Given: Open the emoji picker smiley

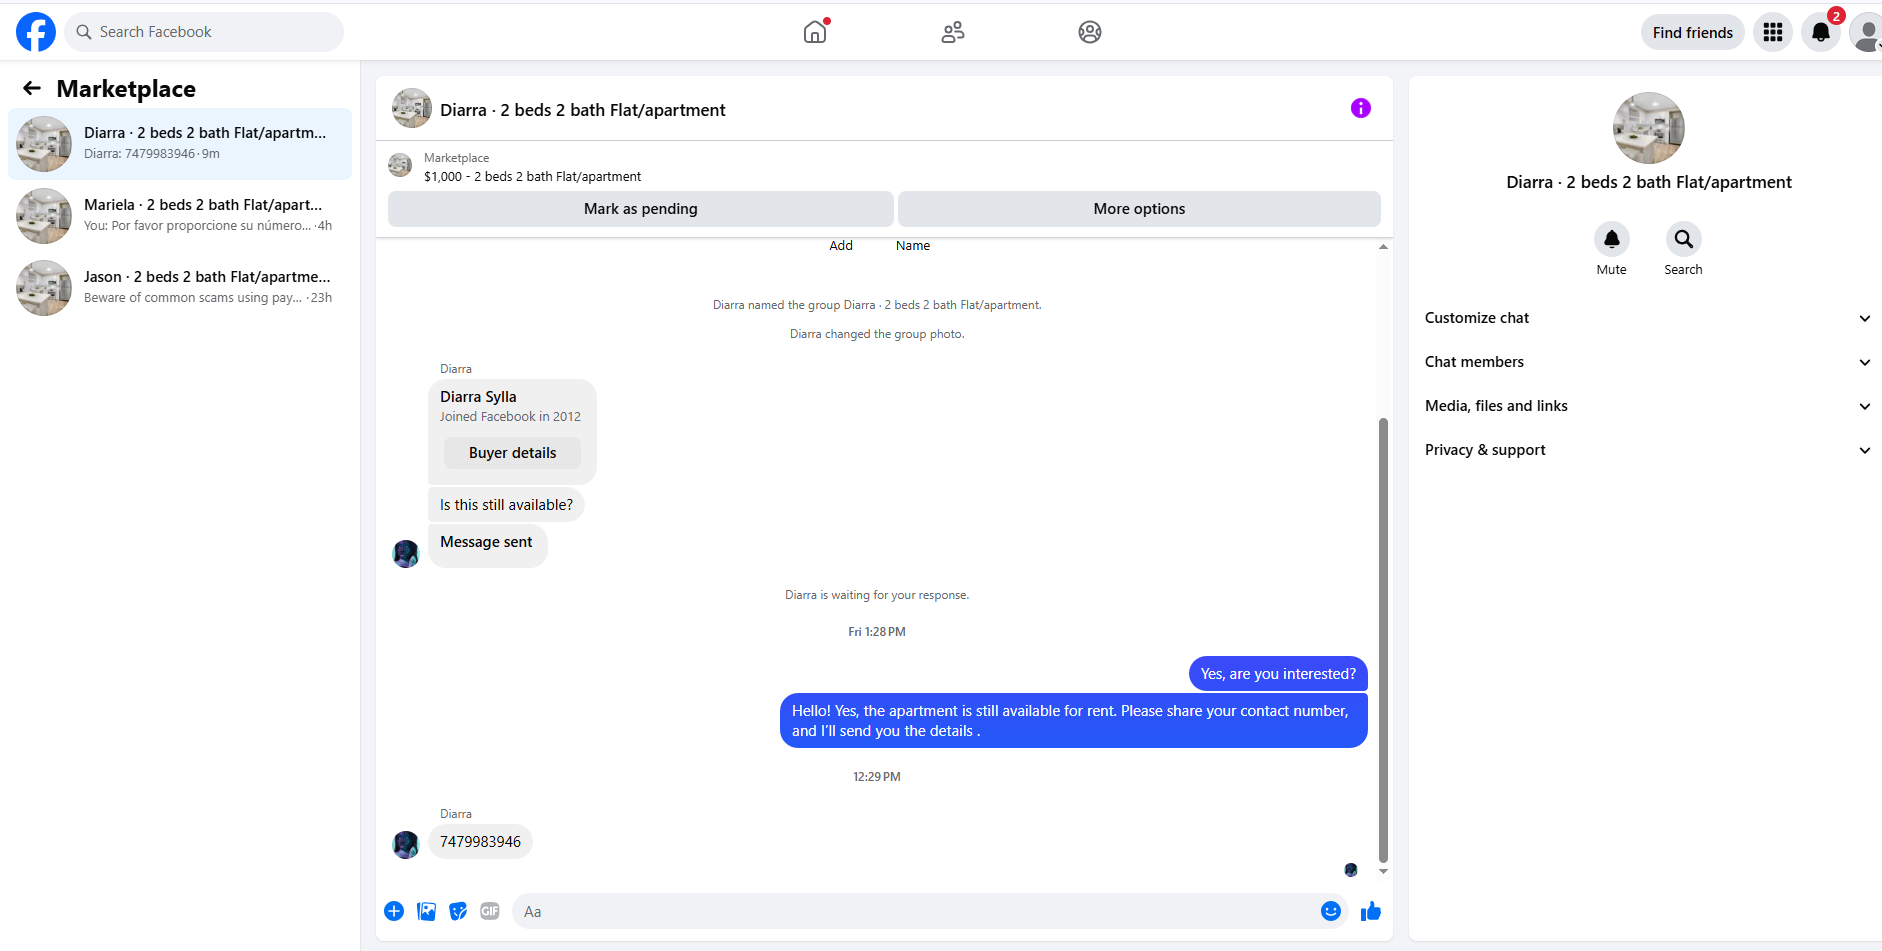Looking at the screenshot, I should pyautogui.click(x=1331, y=911).
